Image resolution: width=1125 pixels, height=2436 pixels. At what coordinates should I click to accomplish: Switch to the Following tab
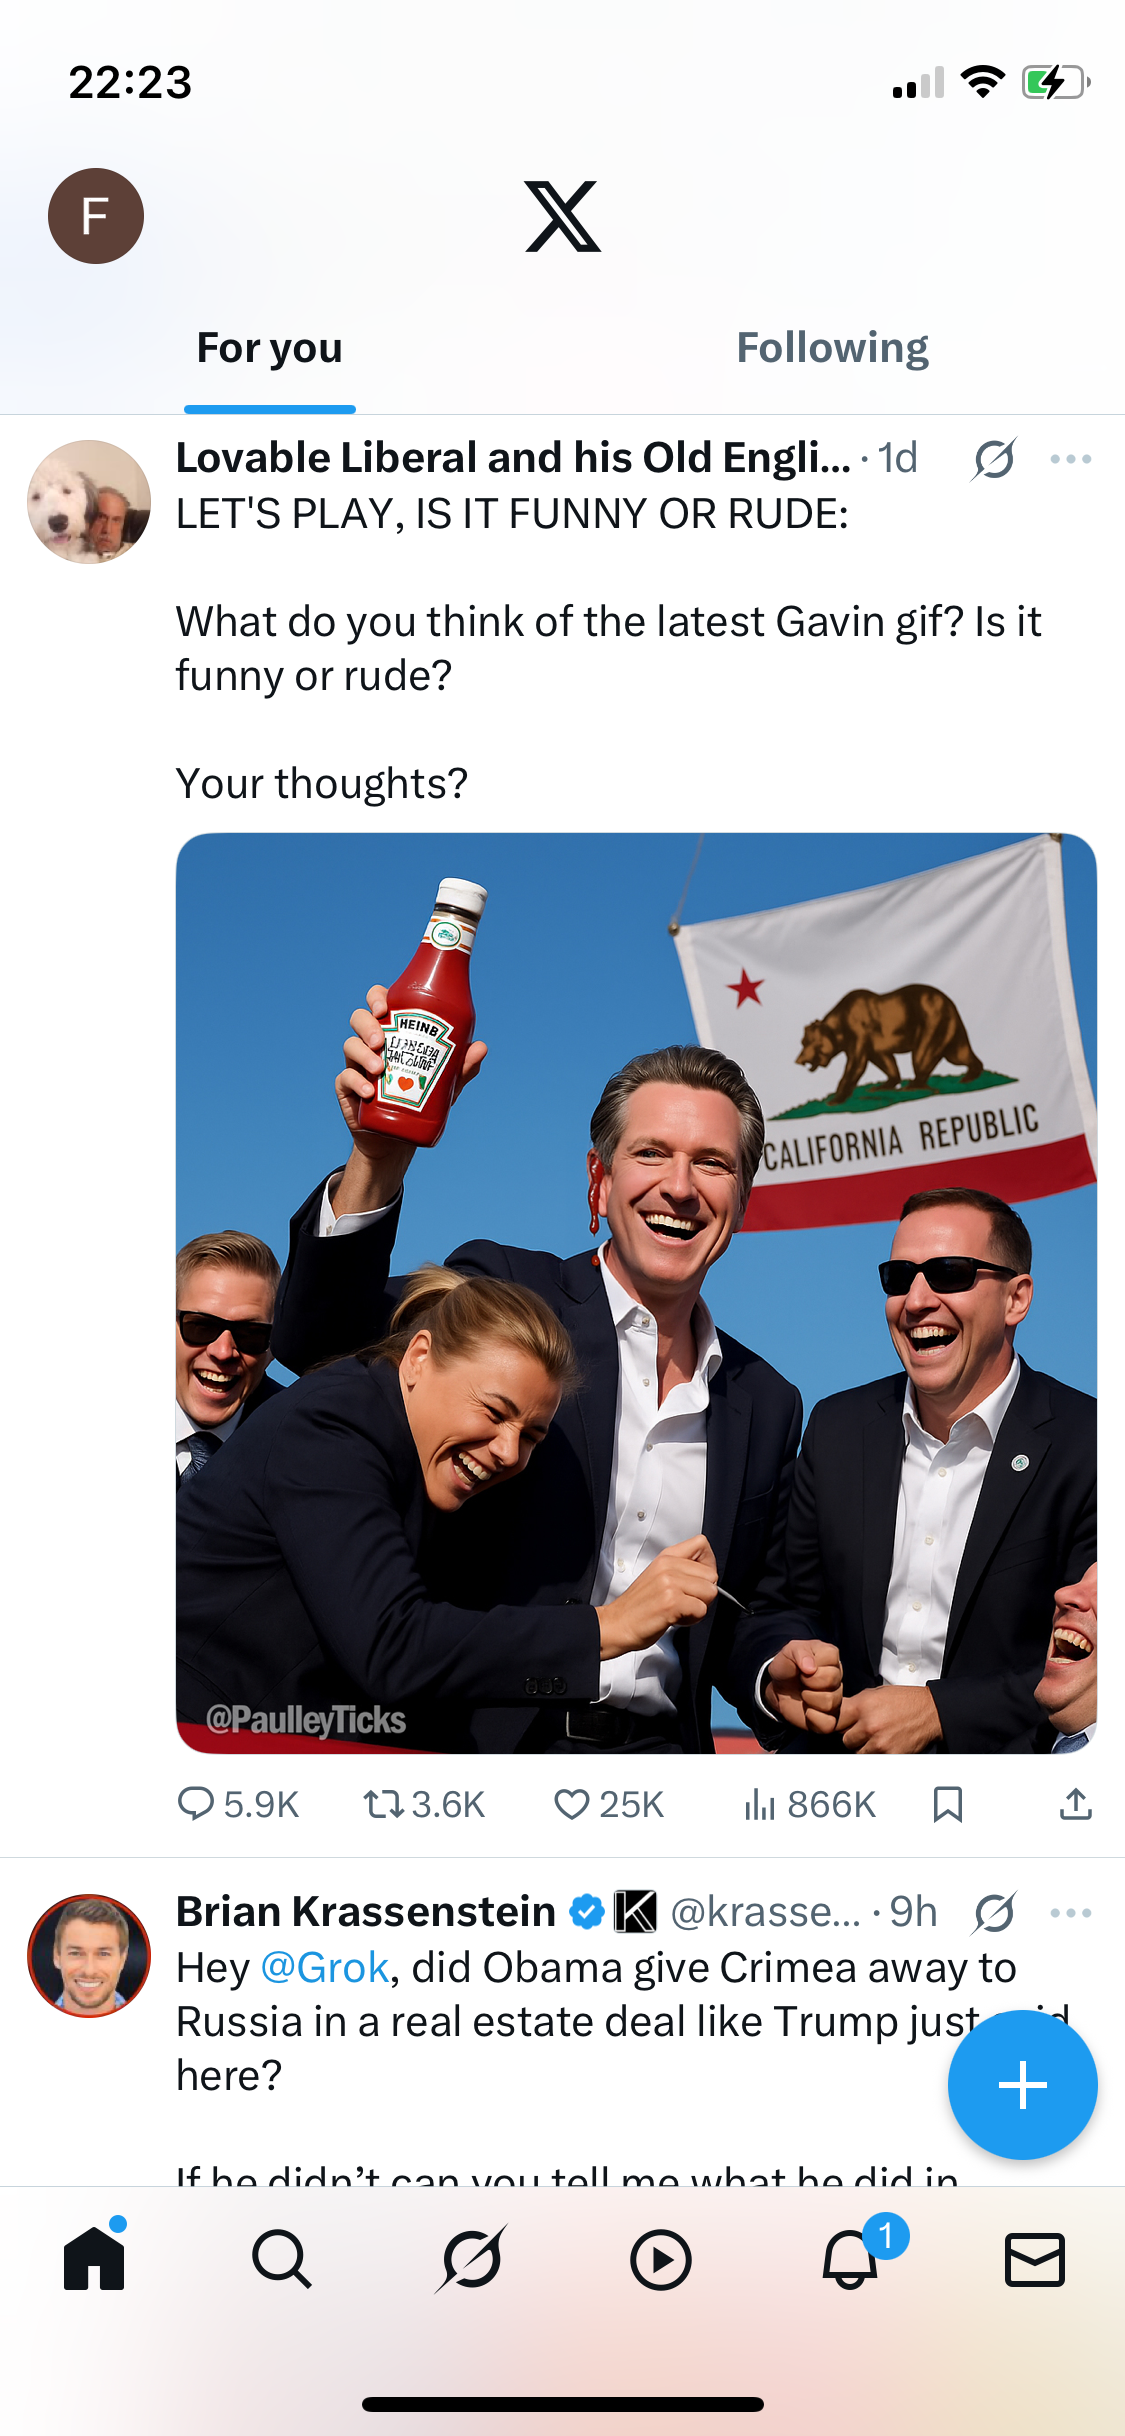click(832, 348)
